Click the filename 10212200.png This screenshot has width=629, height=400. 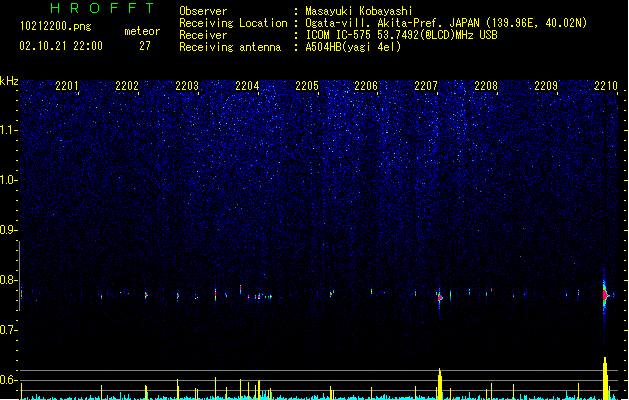click(x=56, y=27)
